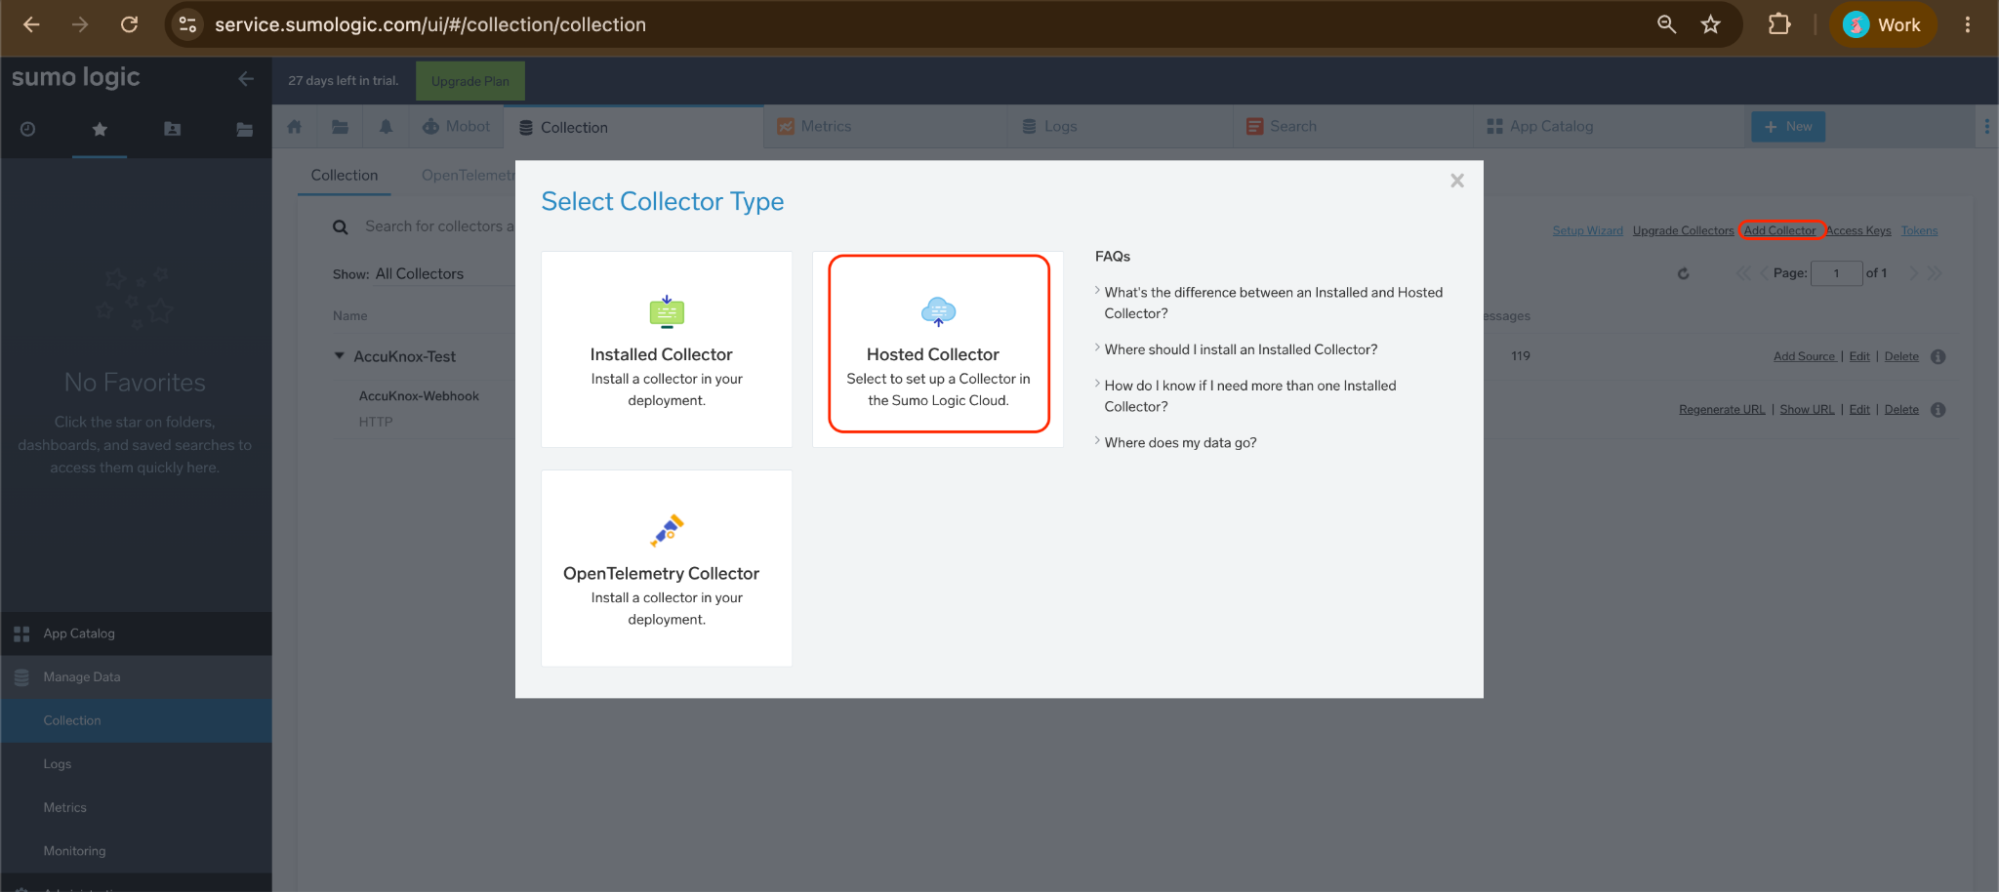Click Regenerate URL for AccuKnox-Webhook
This screenshot has height=893, width=1999.
[x=1722, y=410]
